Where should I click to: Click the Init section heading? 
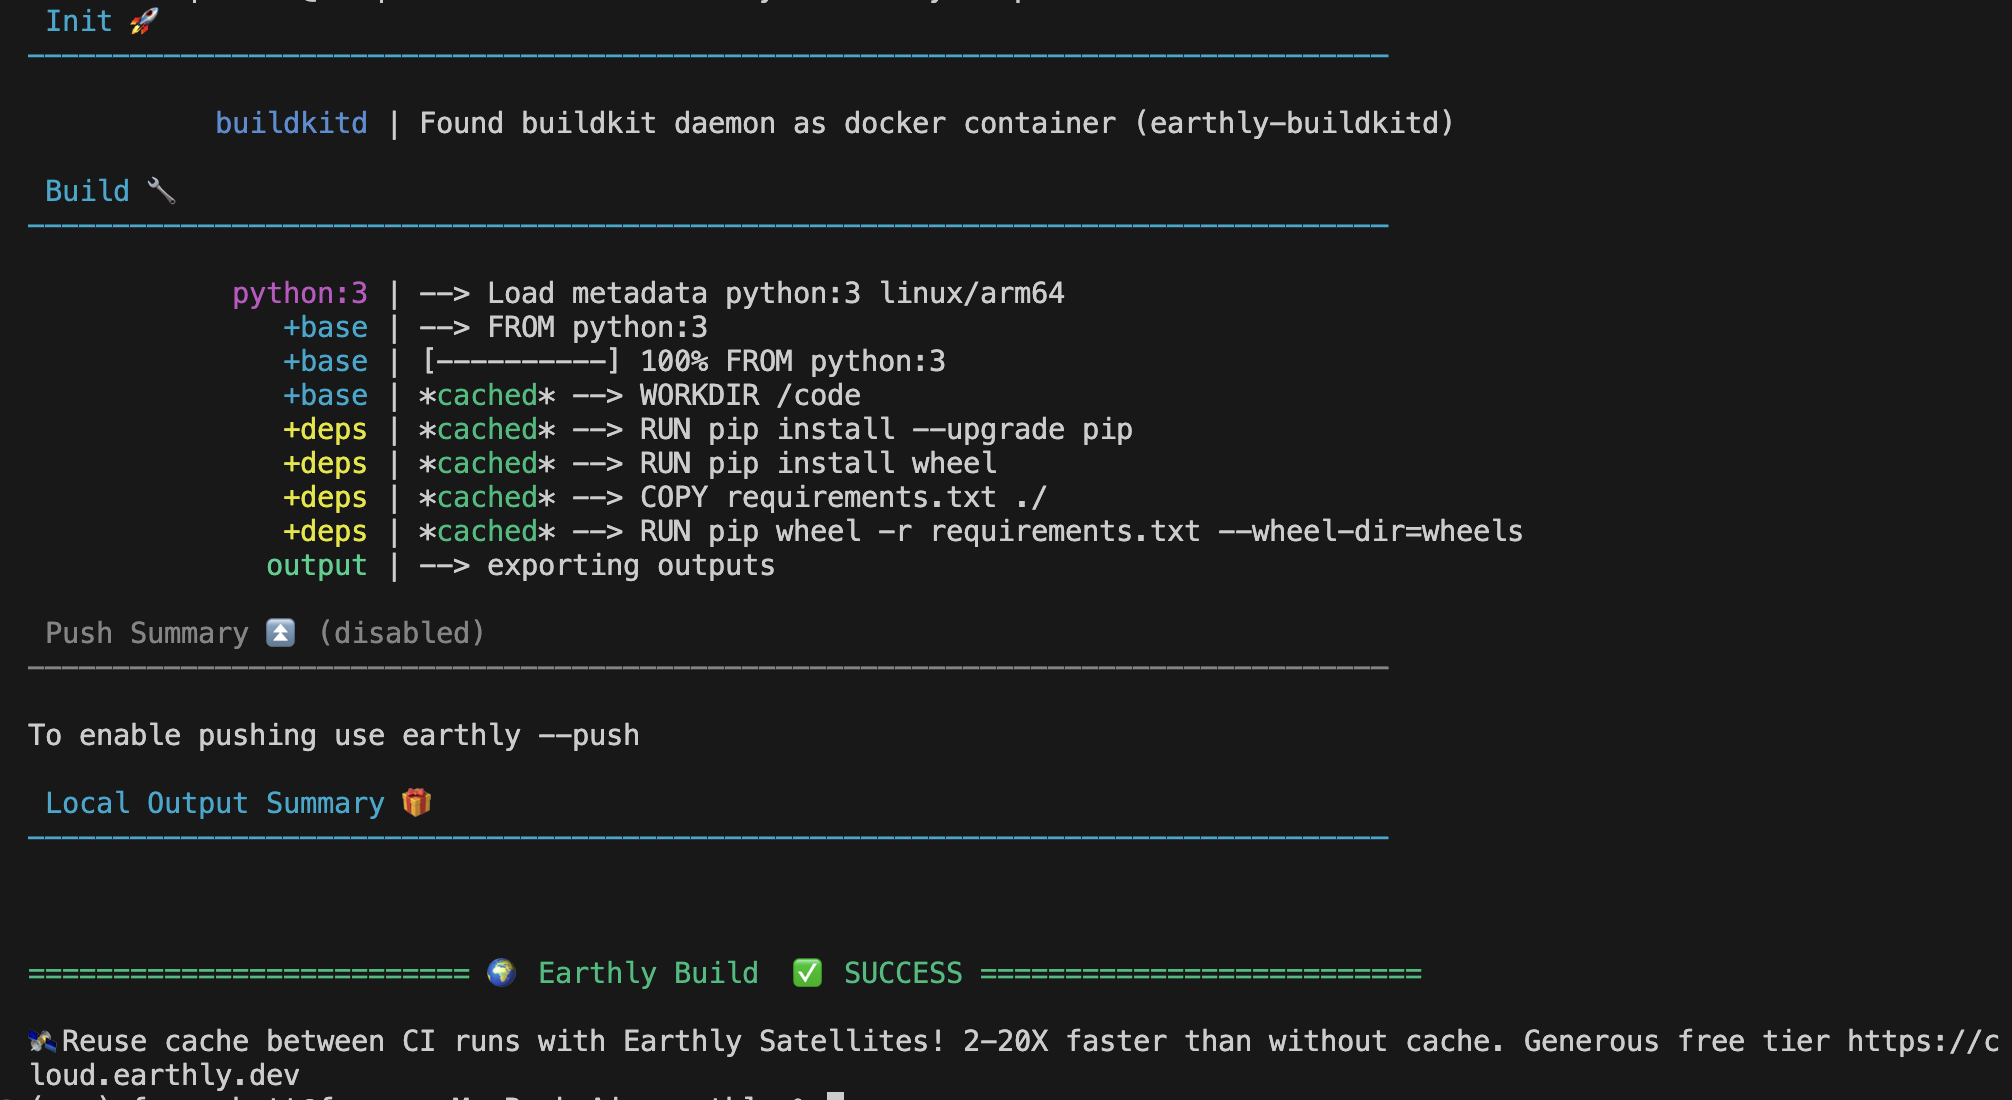click(x=79, y=21)
